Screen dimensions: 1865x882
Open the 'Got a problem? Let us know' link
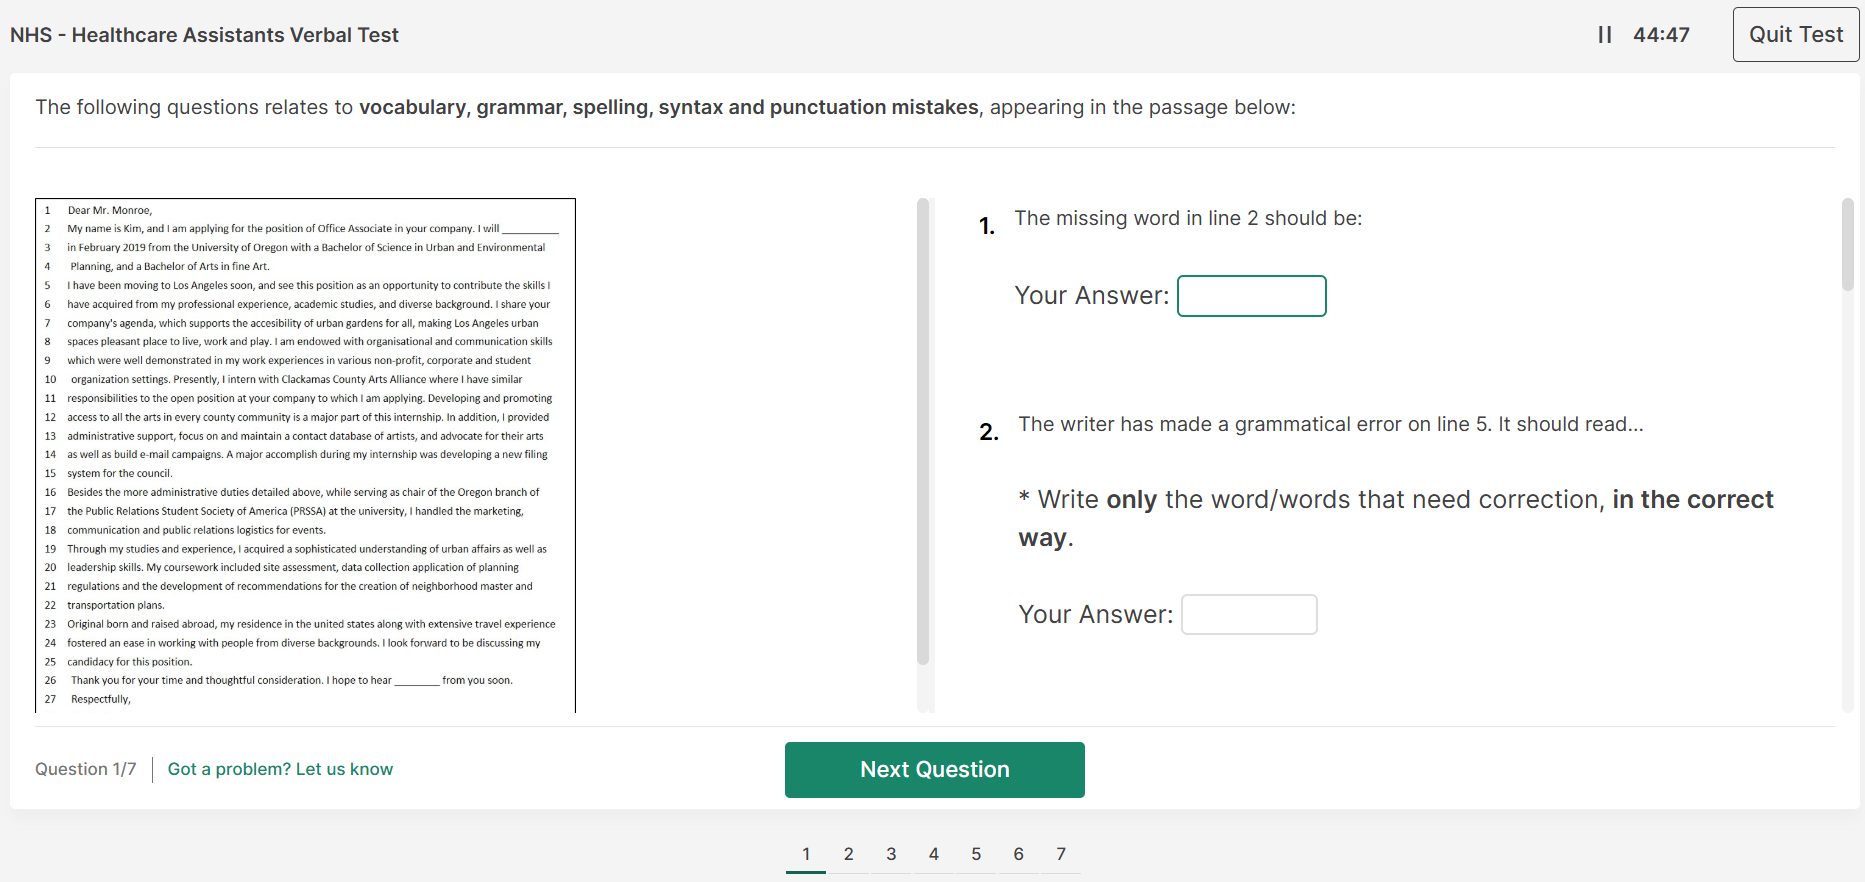(280, 769)
